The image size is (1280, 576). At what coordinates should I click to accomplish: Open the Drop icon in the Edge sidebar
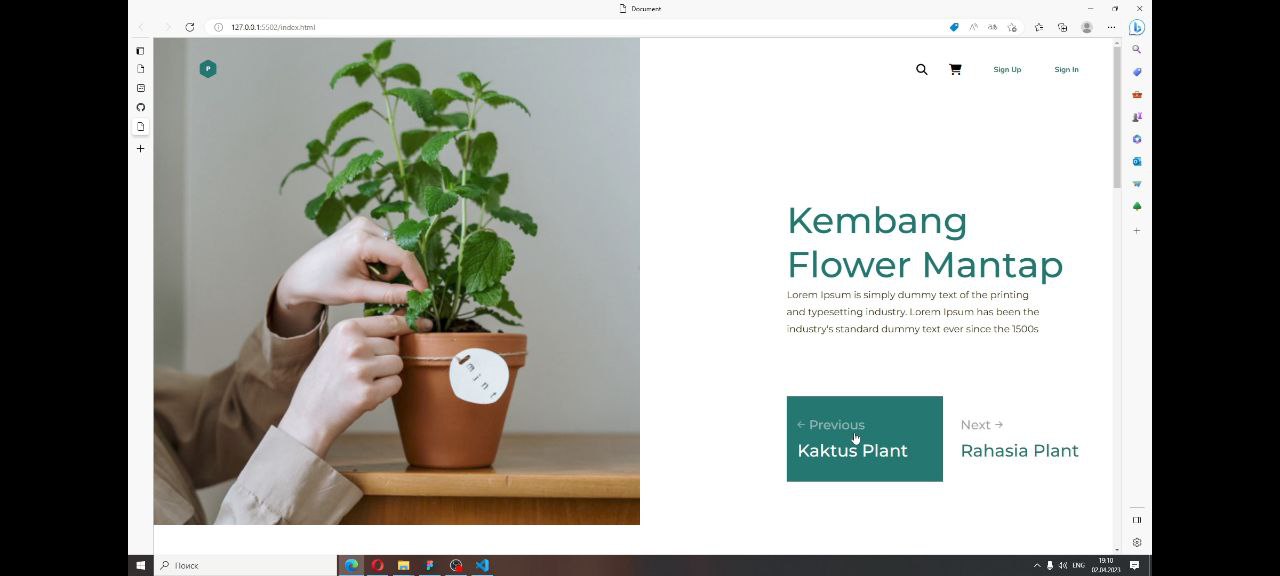coord(1137,184)
